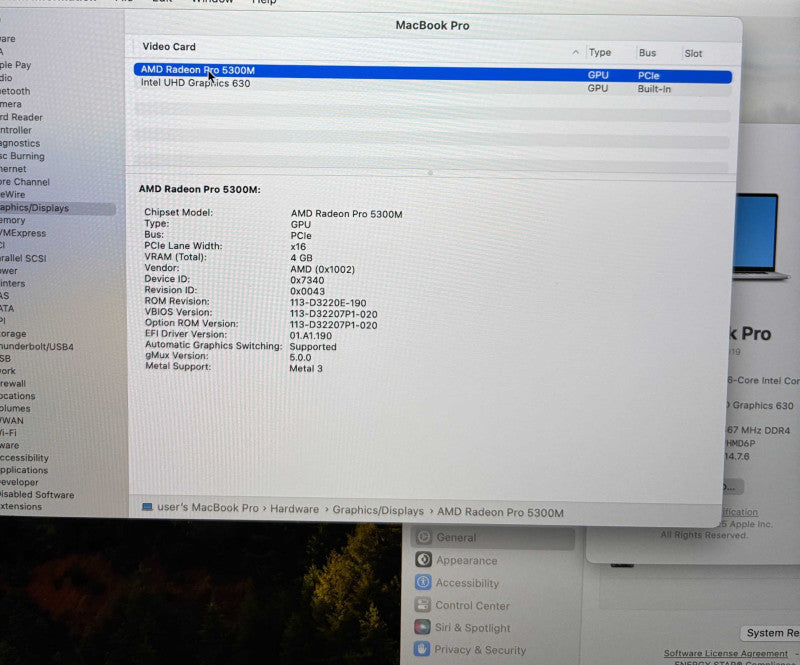Open Wi-Fi in the sidebar
Screen dimensions: 800x665
pyautogui.click(x=8, y=433)
